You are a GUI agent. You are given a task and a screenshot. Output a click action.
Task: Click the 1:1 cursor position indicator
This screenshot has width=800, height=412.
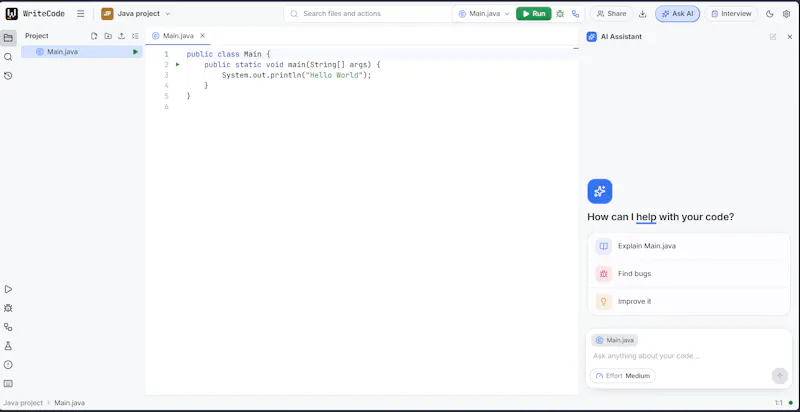coord(779,403)
